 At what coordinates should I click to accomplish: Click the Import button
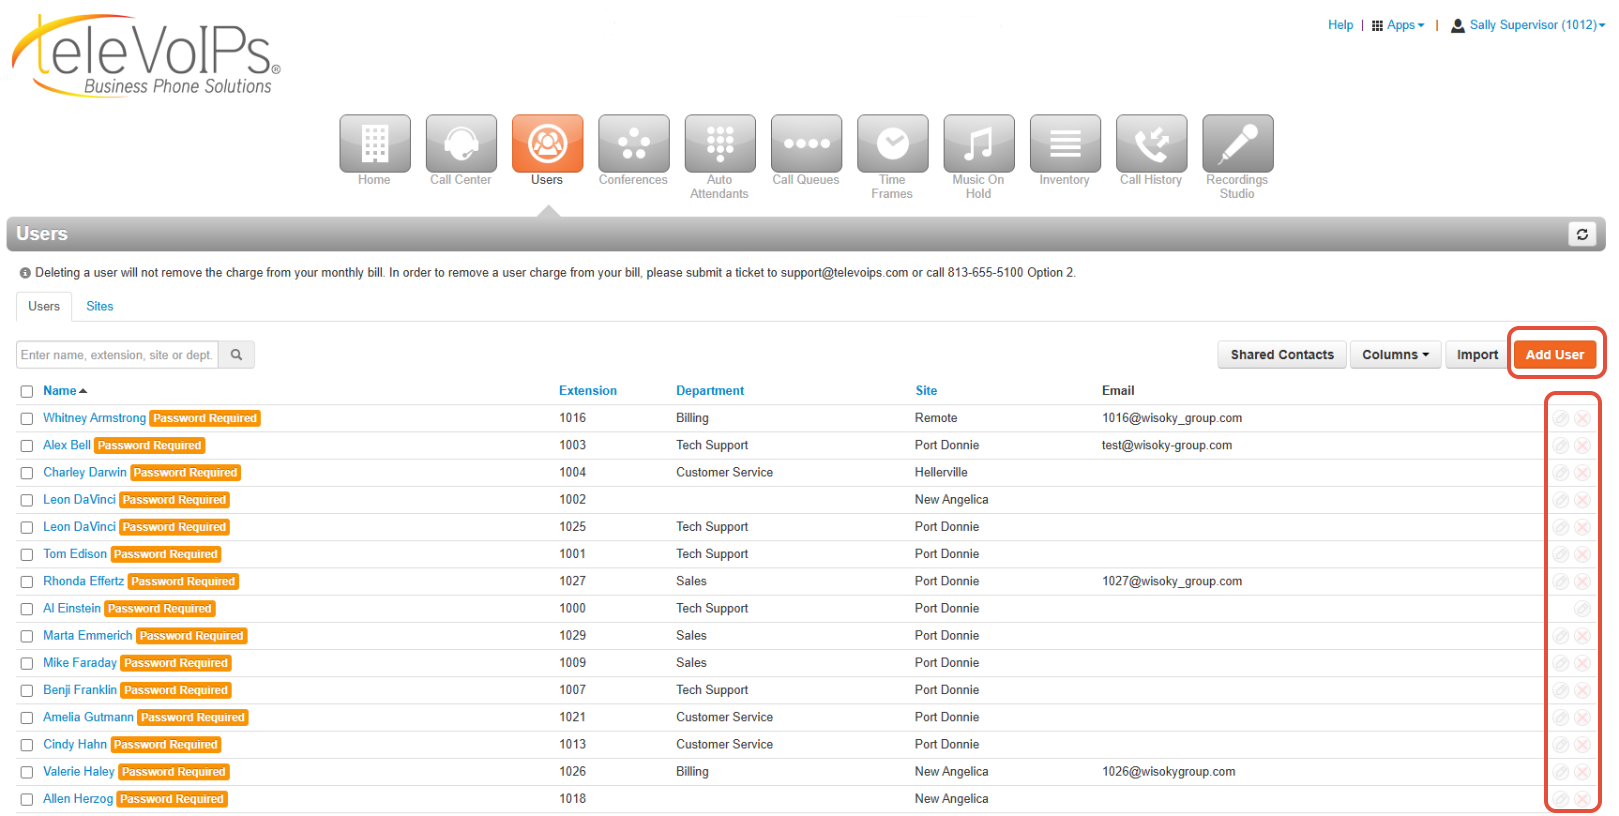tap(1477, 355)
